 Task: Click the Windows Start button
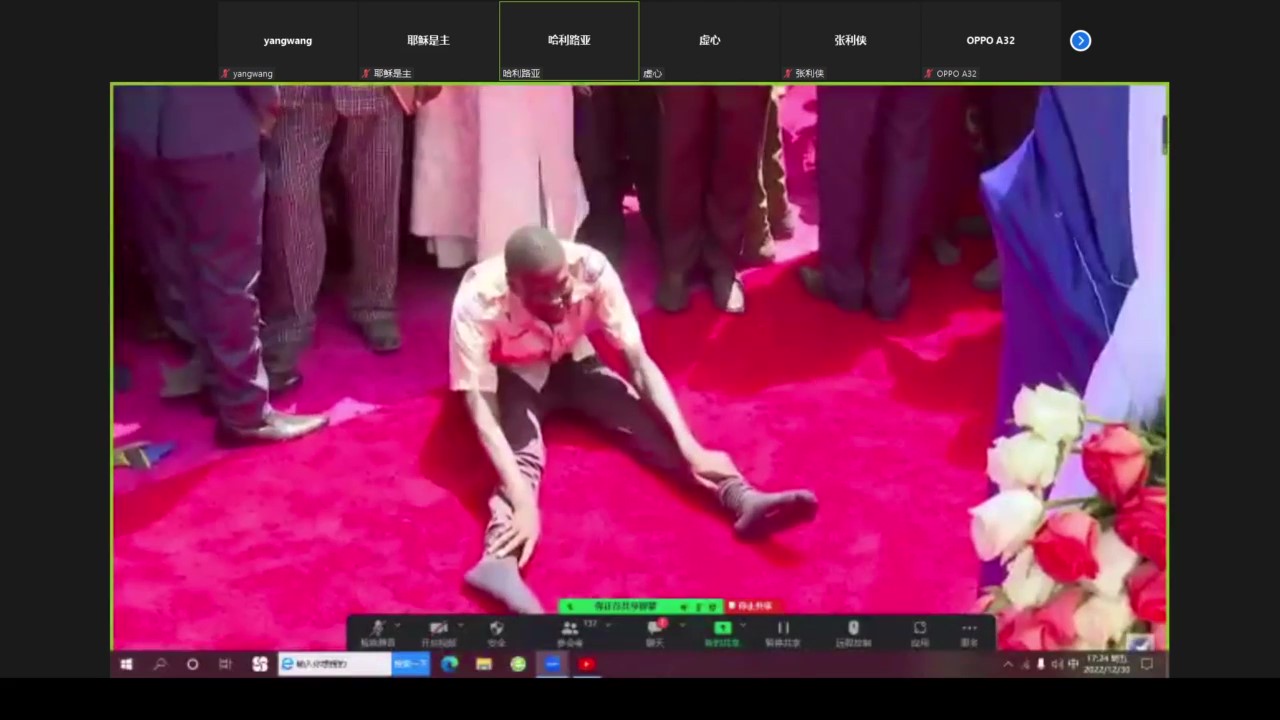tap(127, 664)
